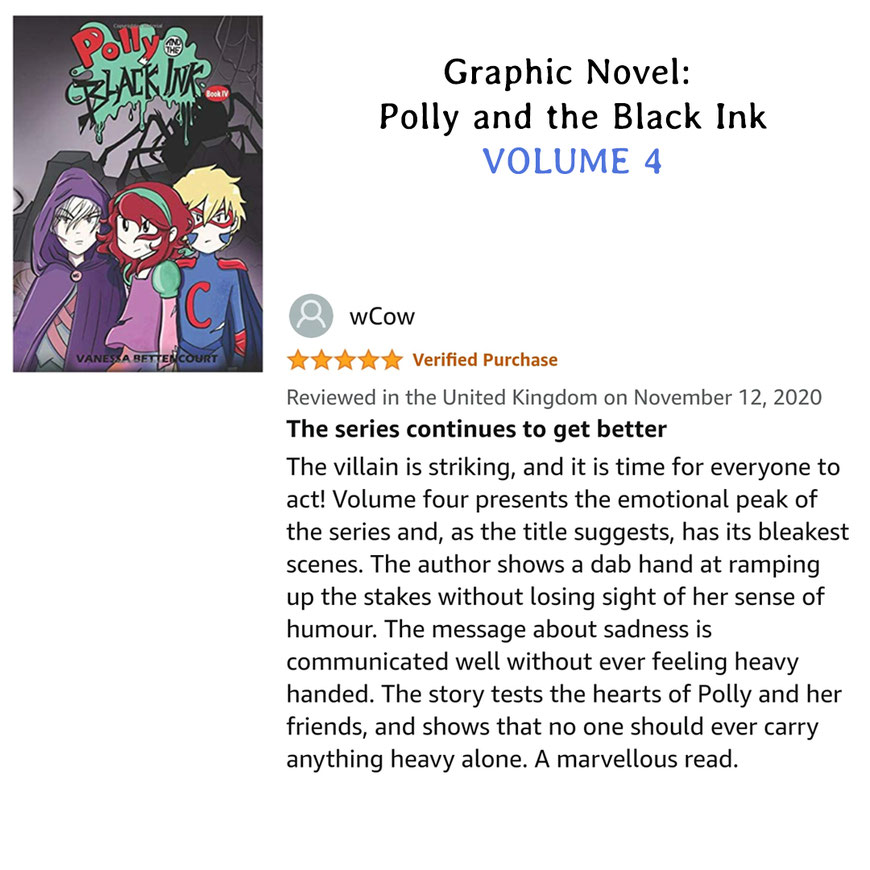Click the 'Graphic Novel:' heading text
The width and height of the screenshot is (870, 870).
567,73
